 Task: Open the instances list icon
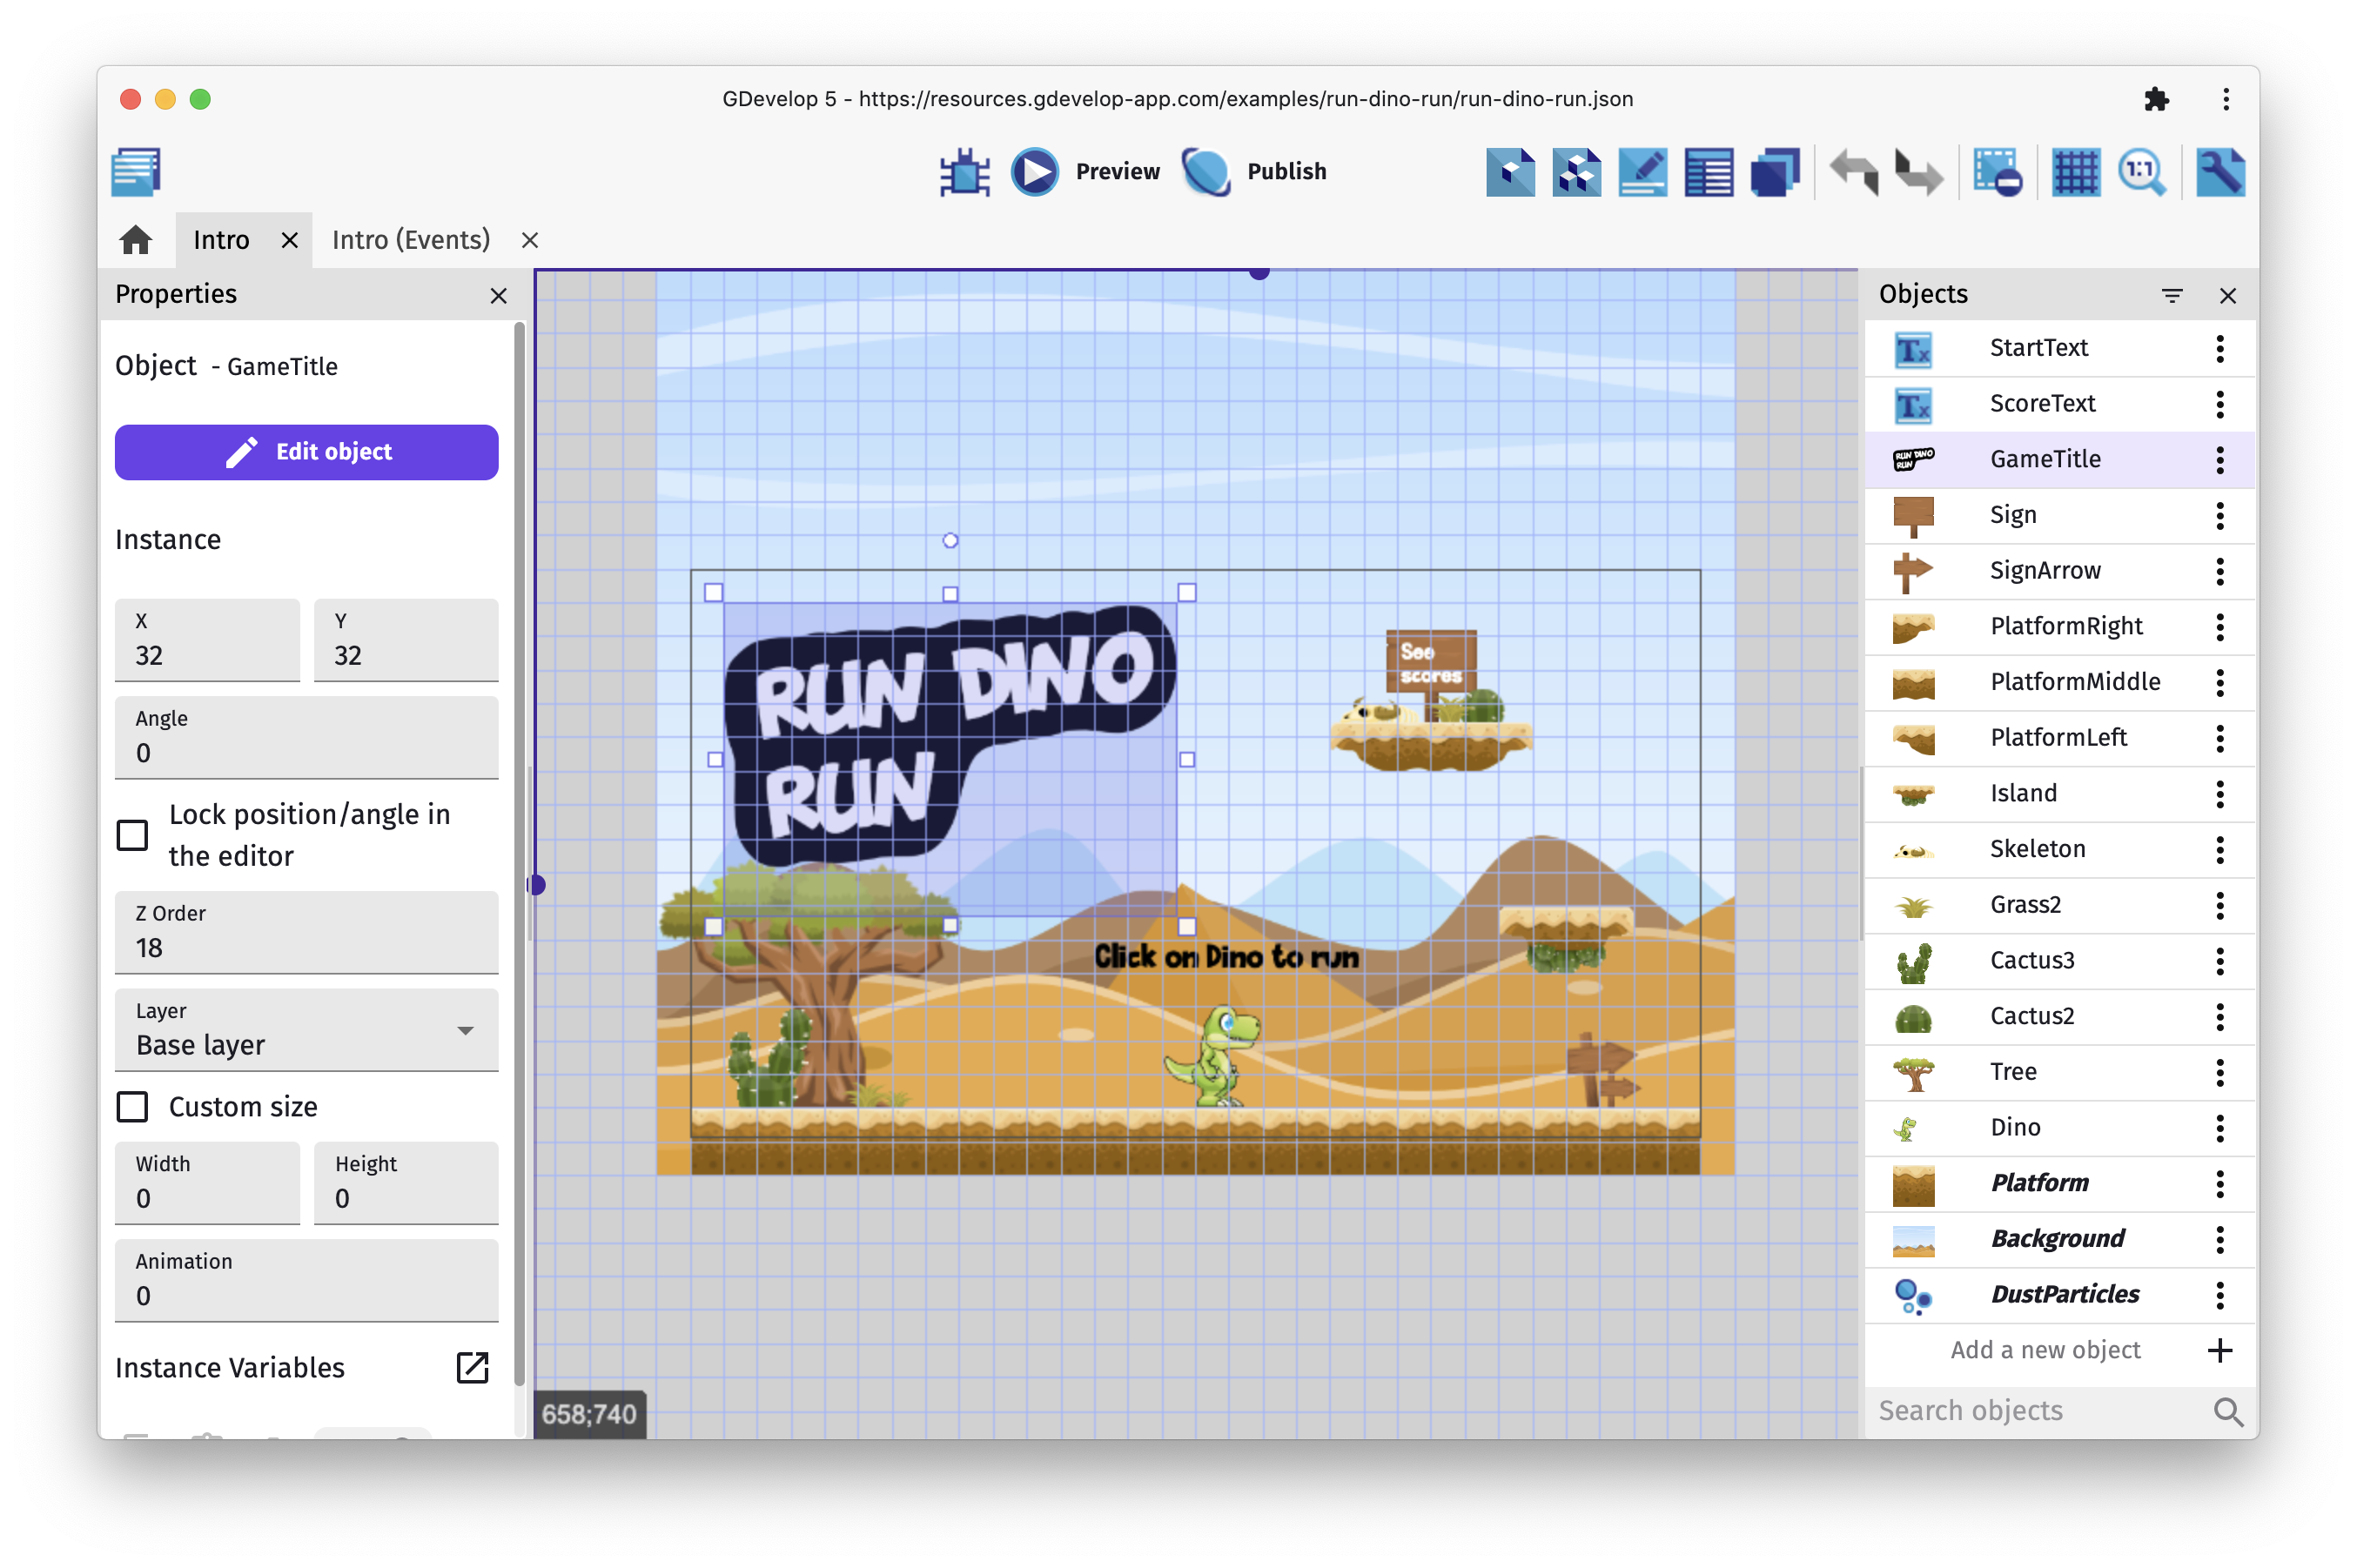click(x=1708, y=171)
